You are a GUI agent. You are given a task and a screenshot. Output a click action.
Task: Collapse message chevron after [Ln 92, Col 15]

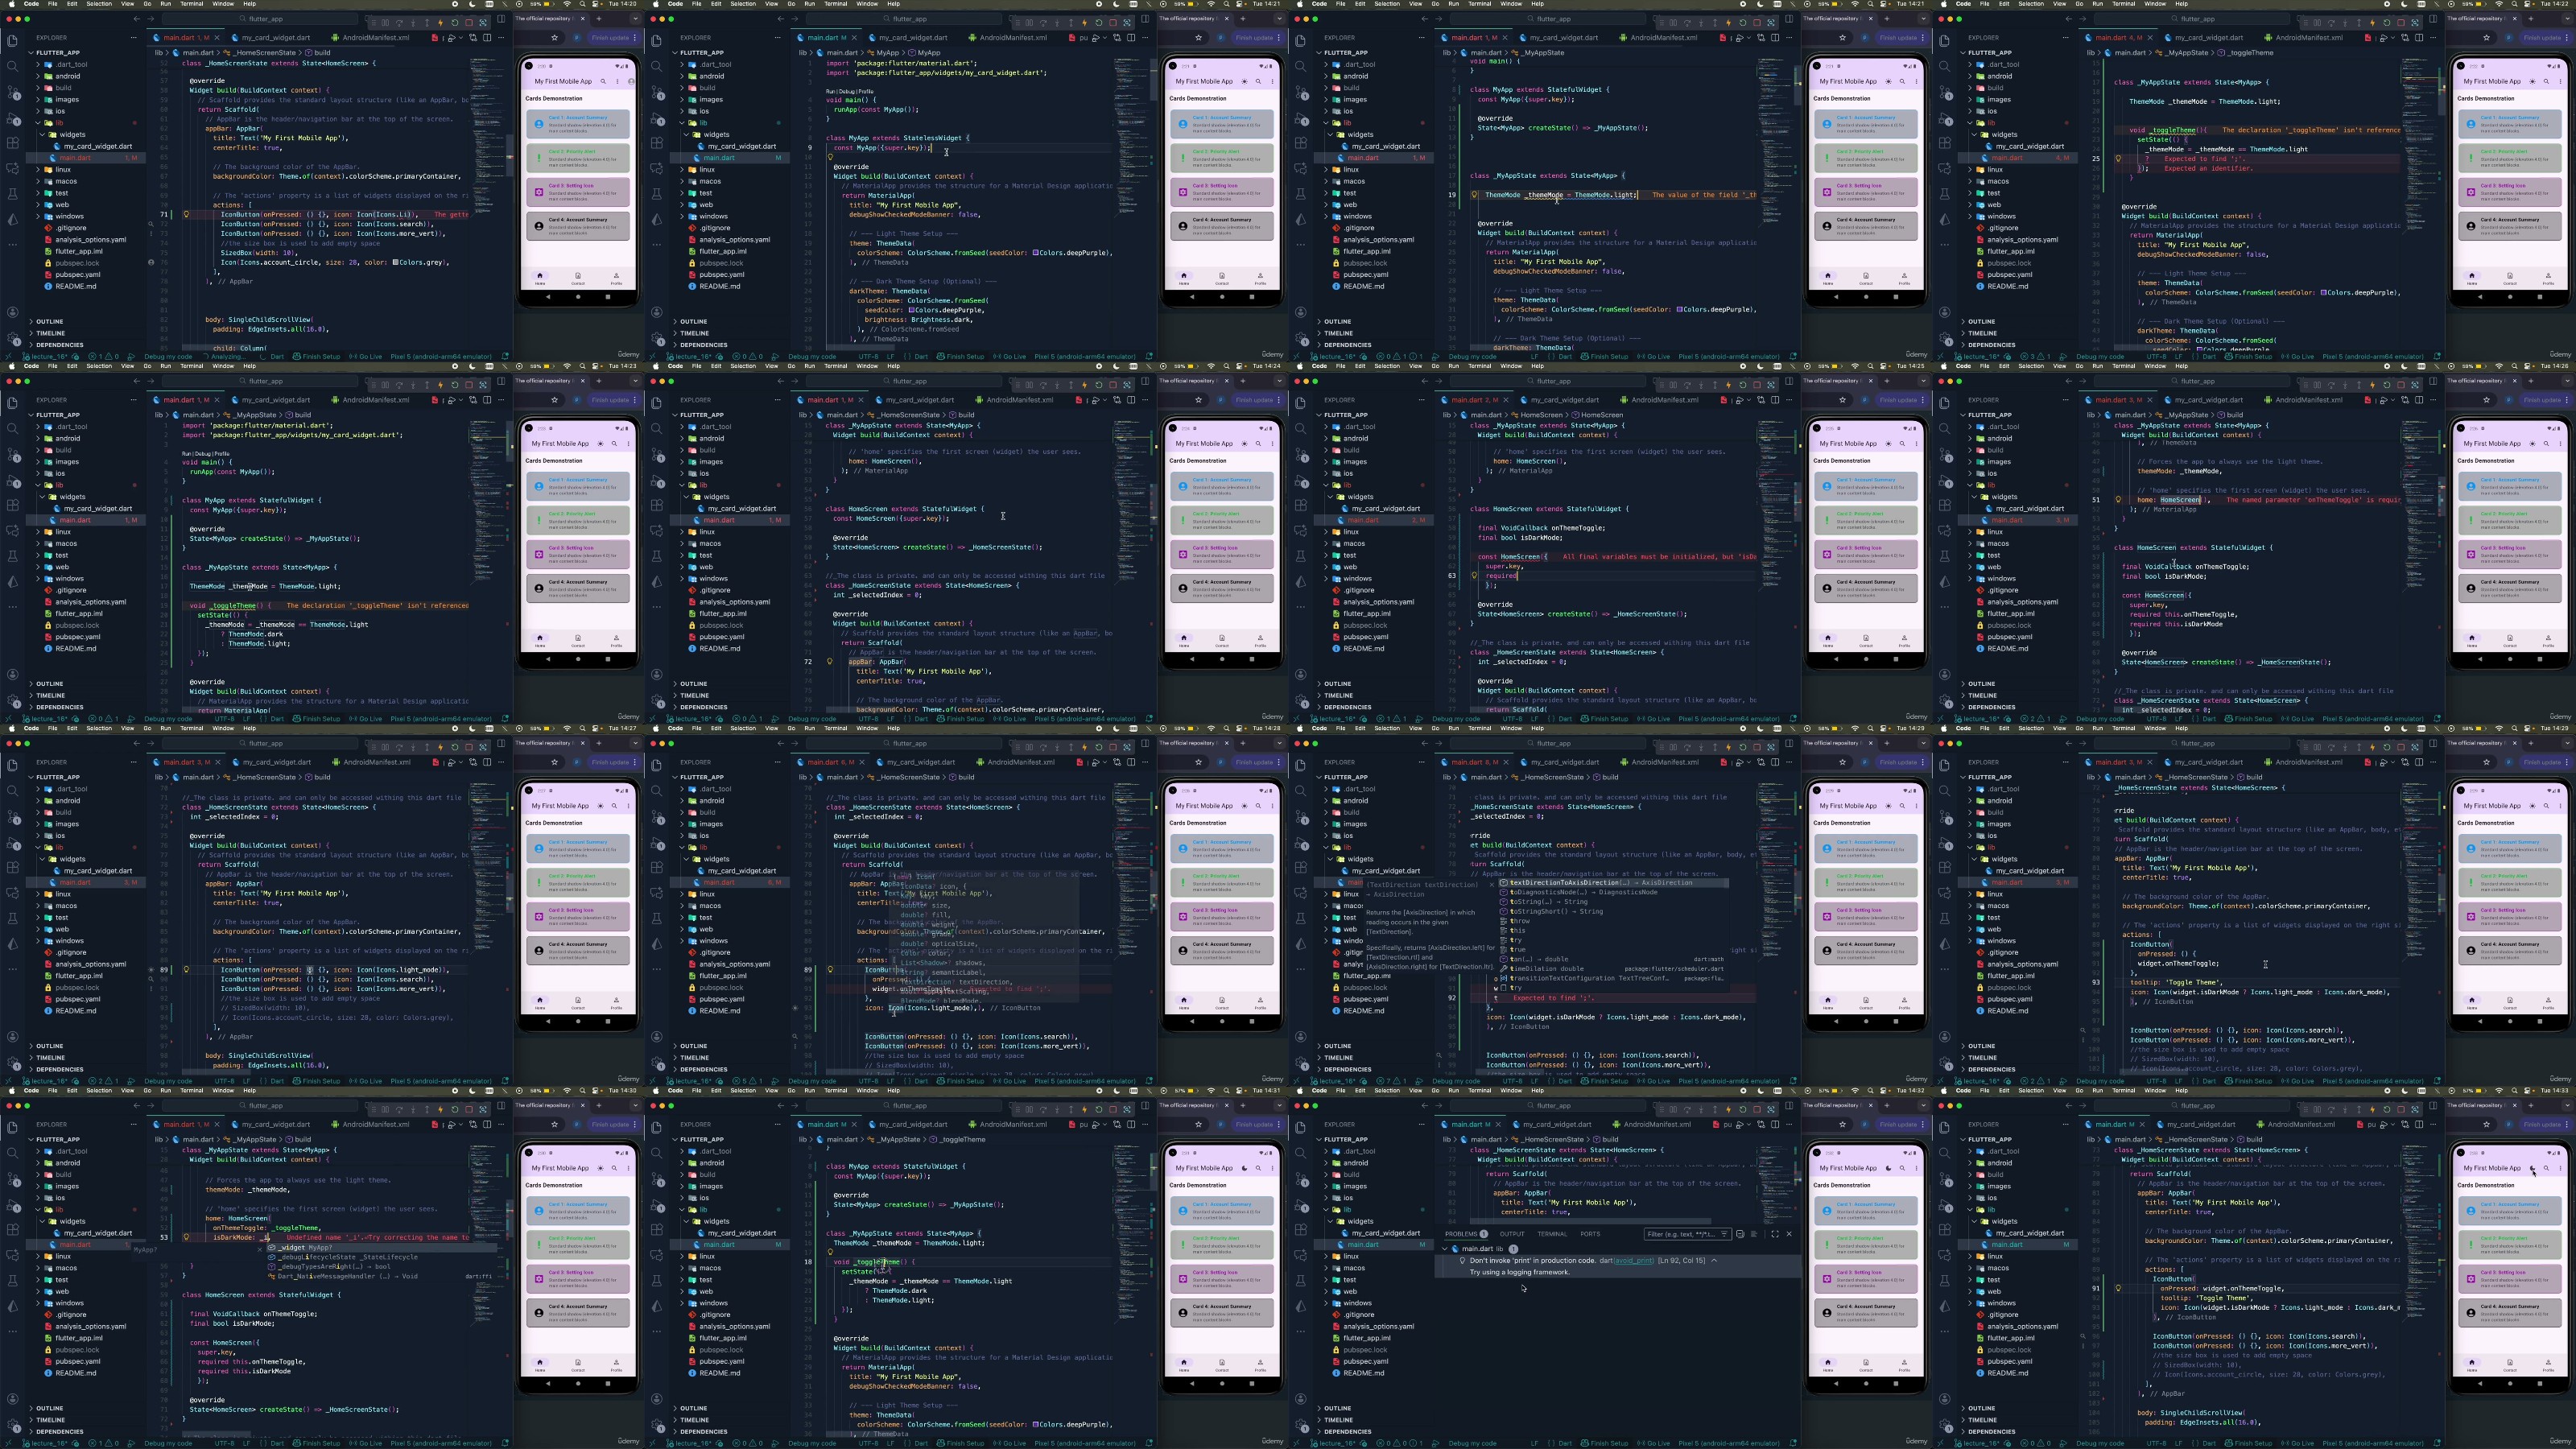(x=1714, y=1261)
